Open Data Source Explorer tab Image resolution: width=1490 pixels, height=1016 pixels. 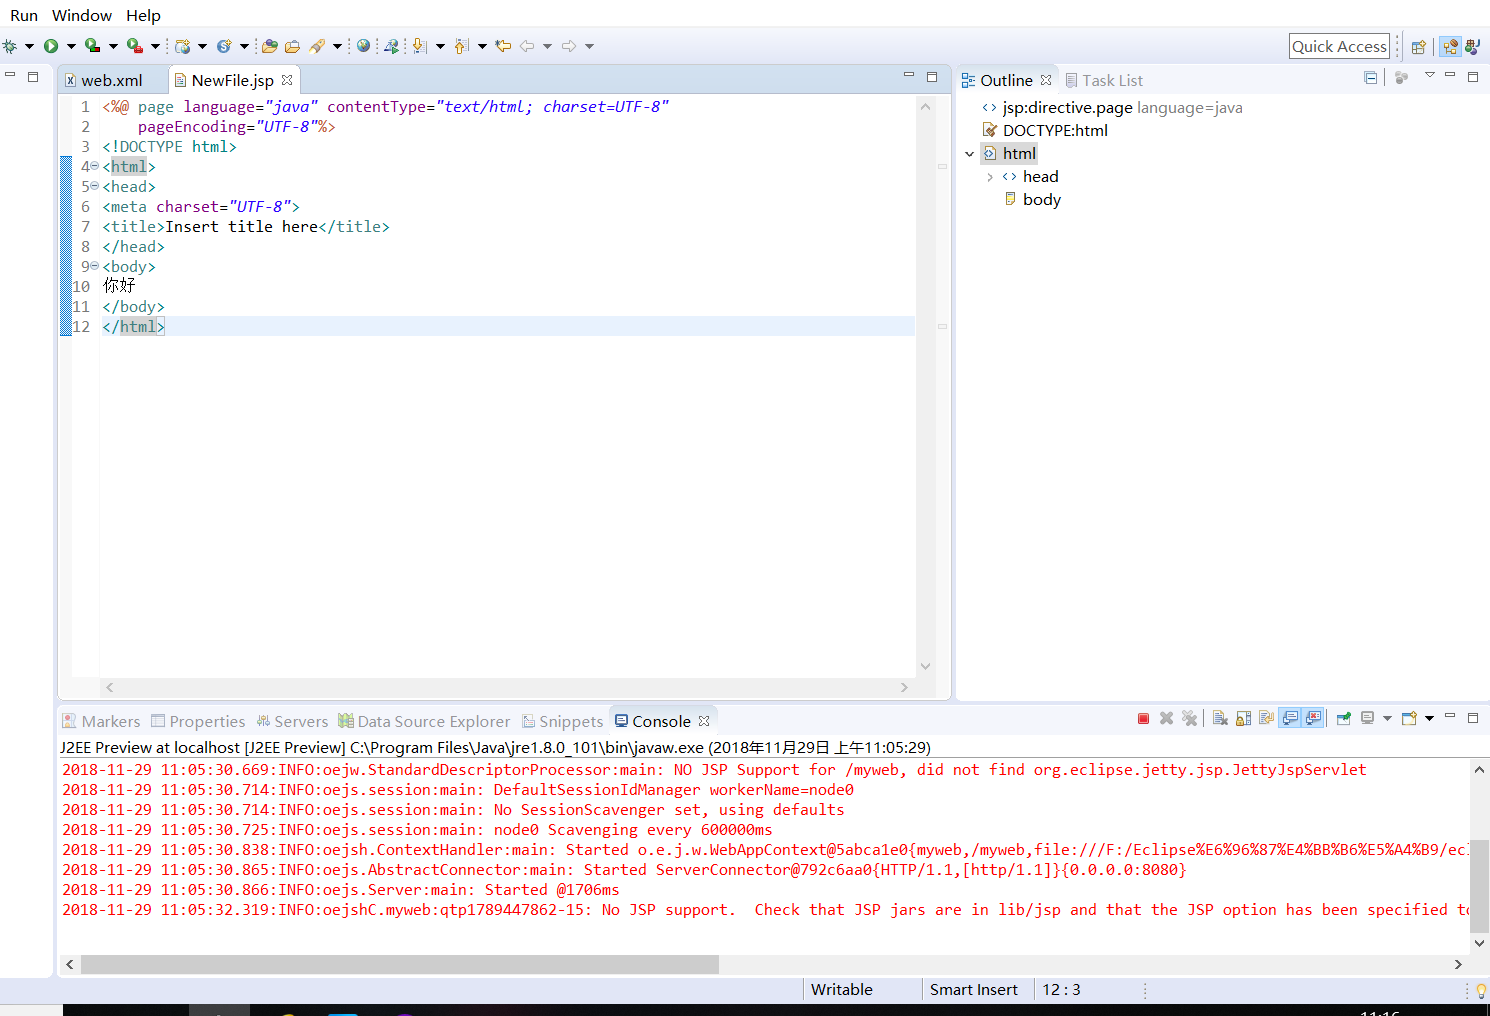(x=424, y=721)
